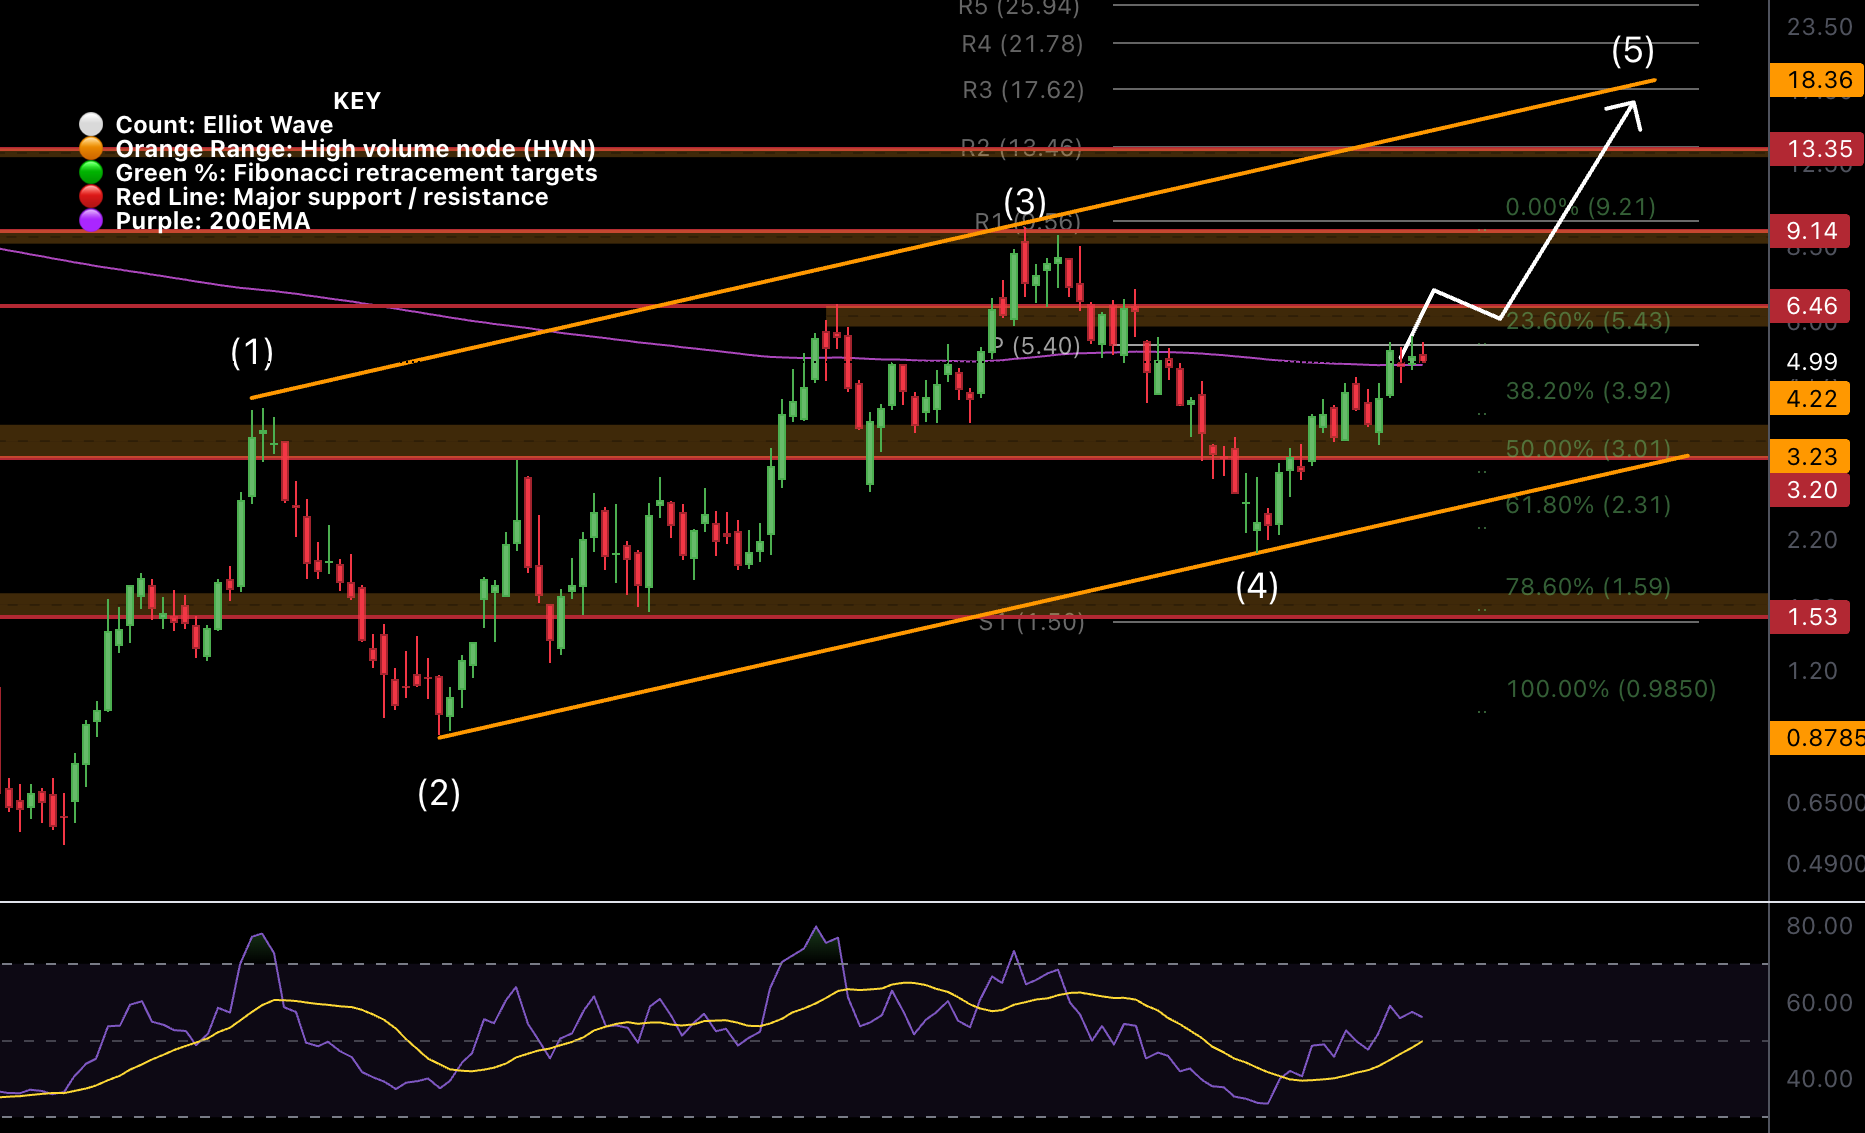
Task: Click the 60.00 RSI axis value
Action: coord(1820,1003)
